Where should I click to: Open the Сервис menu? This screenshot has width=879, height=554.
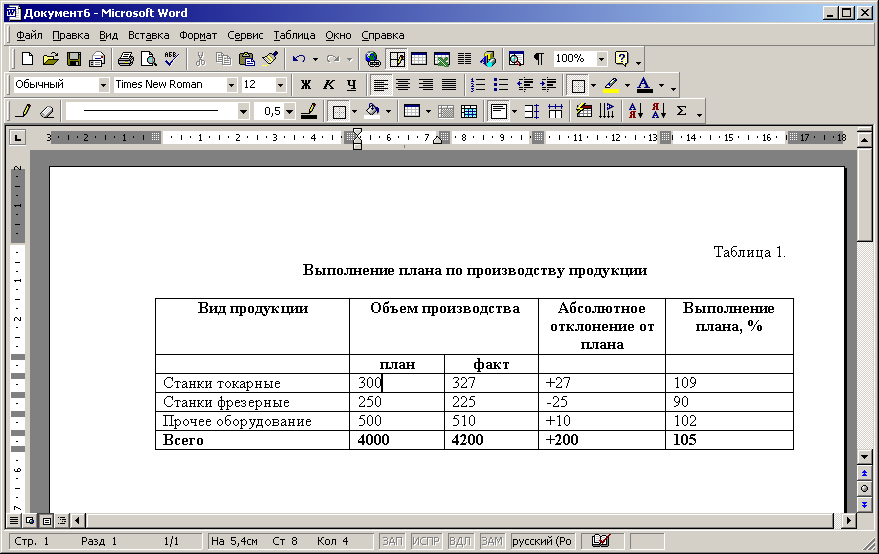[245, 35]
